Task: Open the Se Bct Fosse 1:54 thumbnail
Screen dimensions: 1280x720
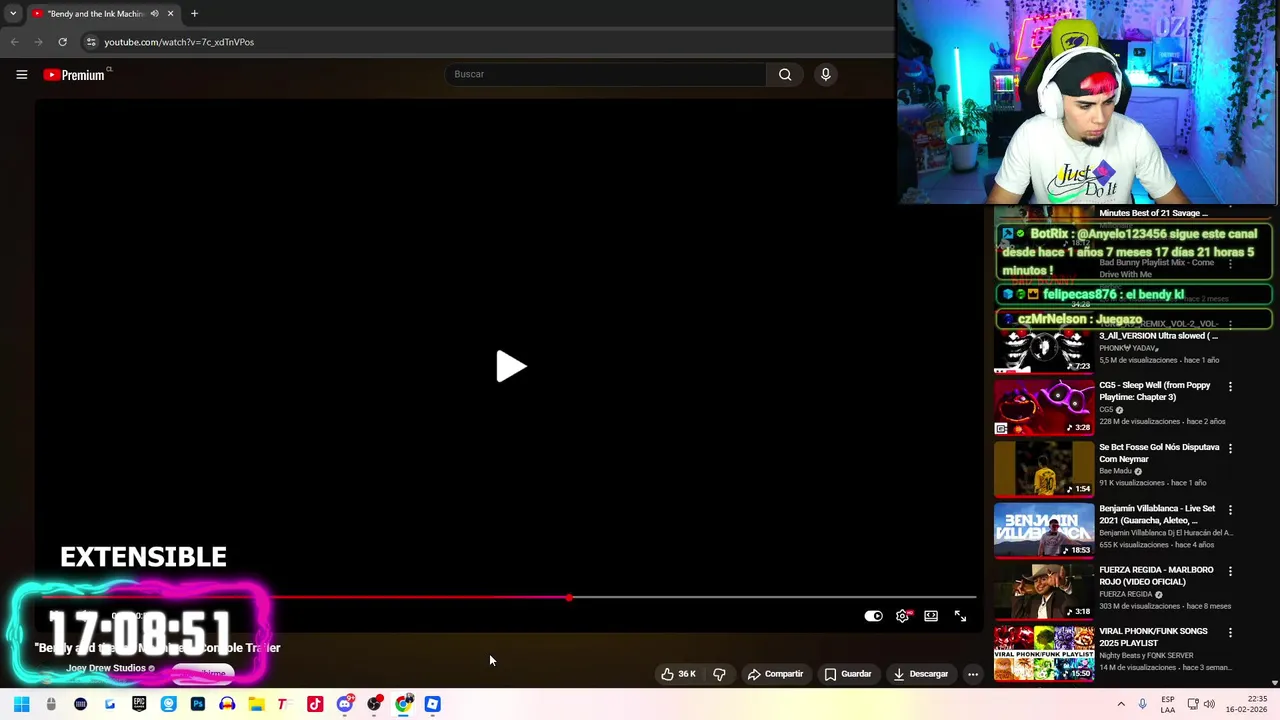Action: 1044,468
